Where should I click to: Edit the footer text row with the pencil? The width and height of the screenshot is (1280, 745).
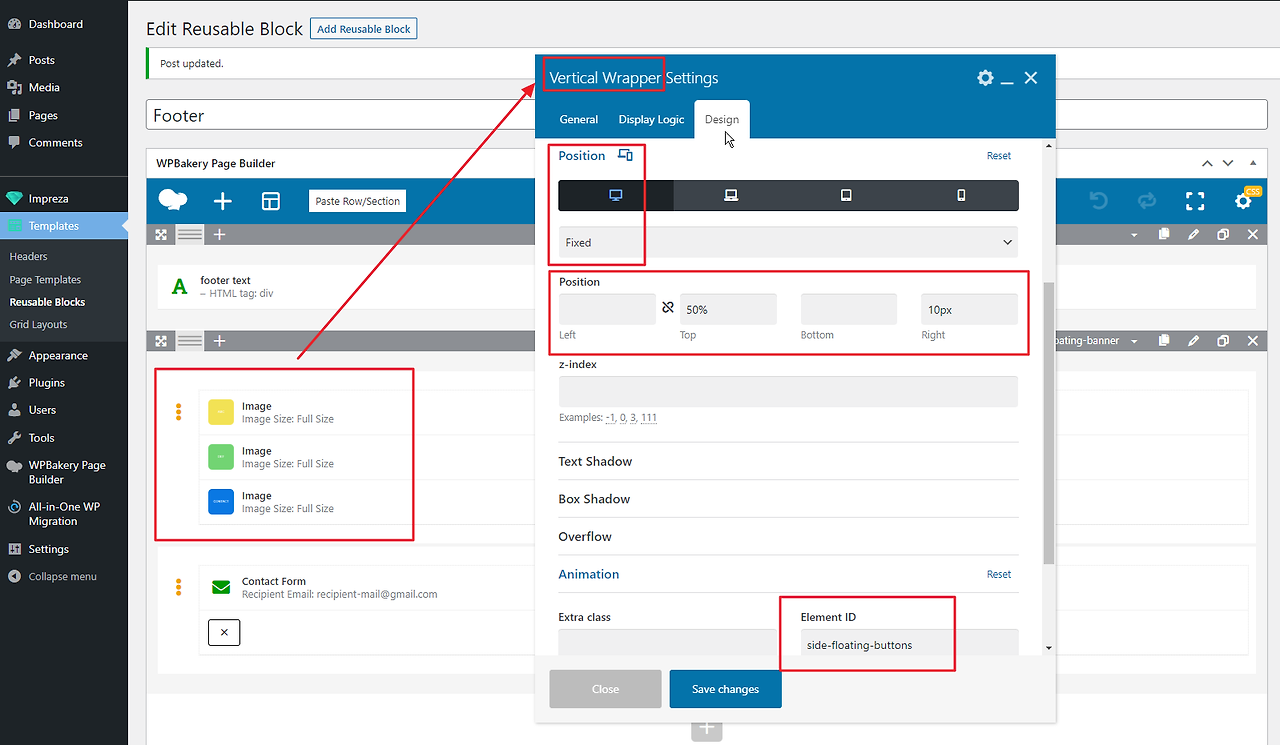tap(1193, 234)
